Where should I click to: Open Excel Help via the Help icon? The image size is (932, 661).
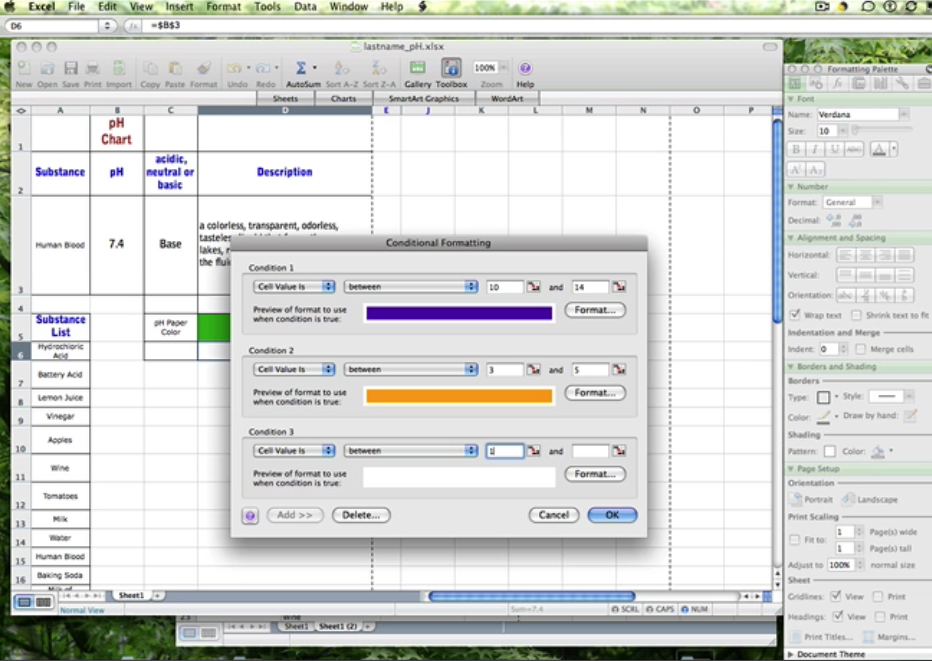pyautogui.click(x=524, y=70)
